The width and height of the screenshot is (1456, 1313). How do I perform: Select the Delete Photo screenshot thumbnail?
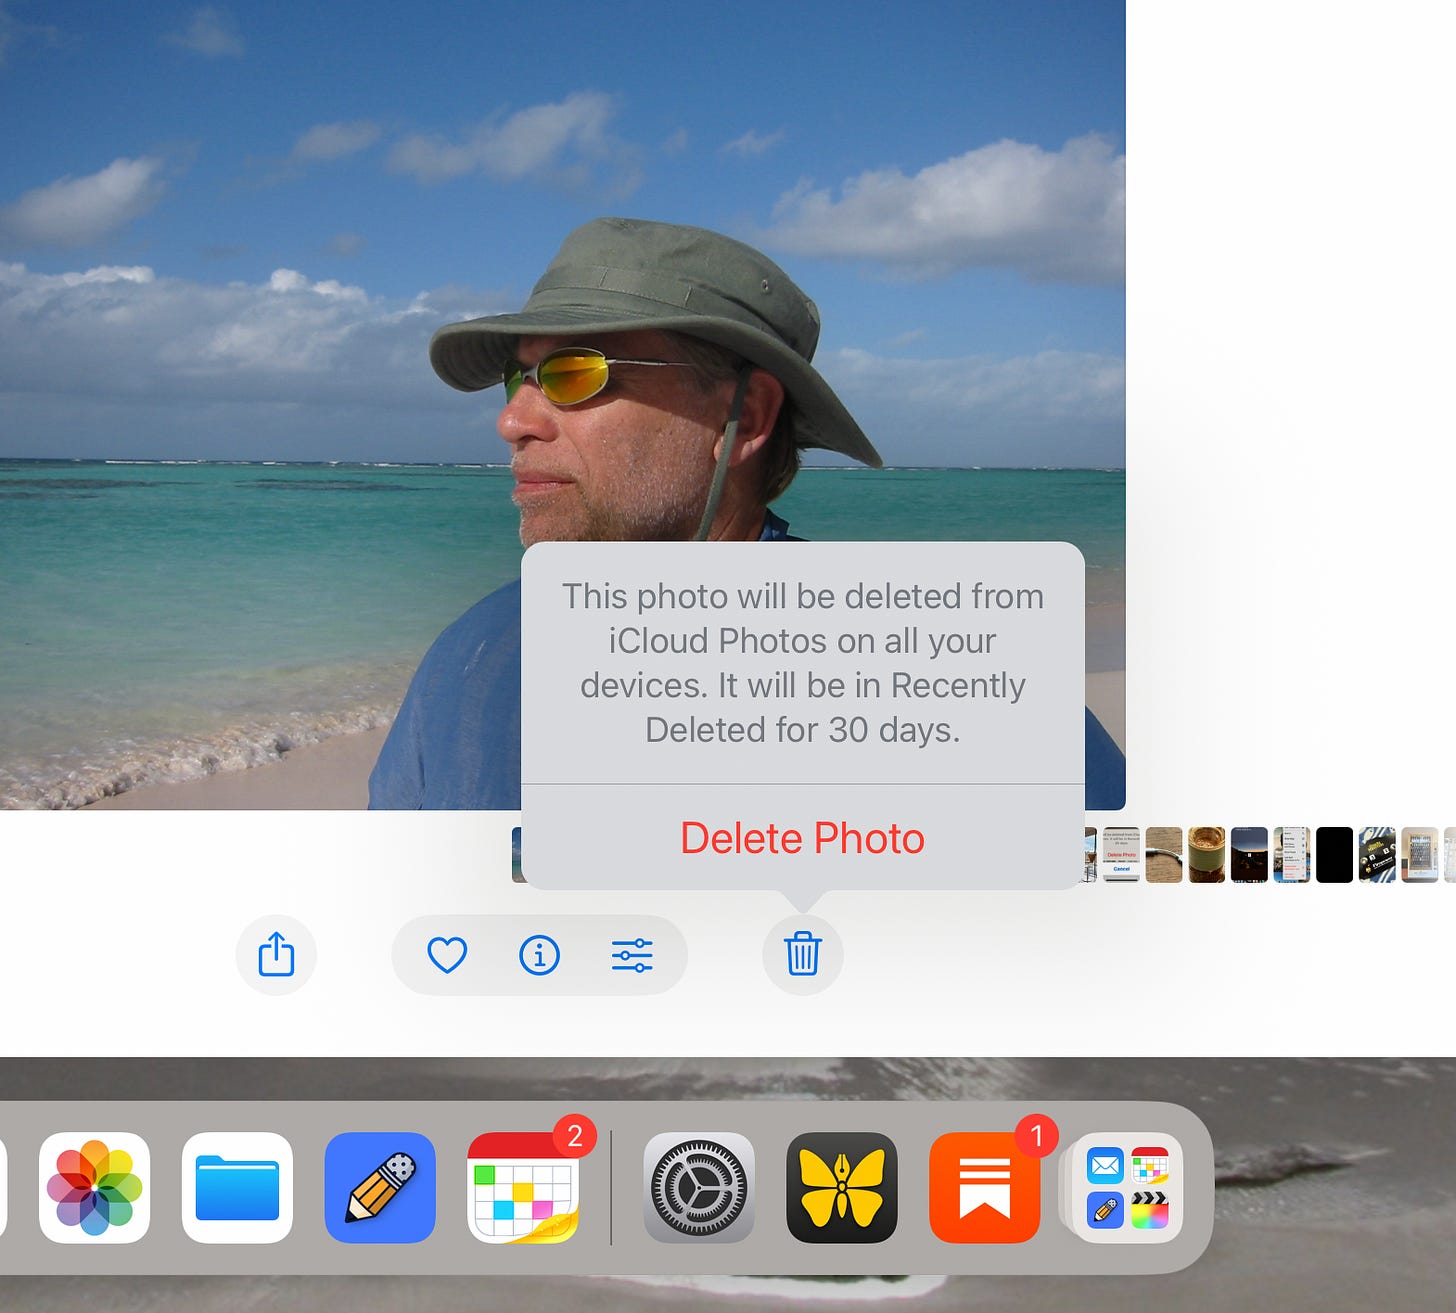coord(1121,855)
